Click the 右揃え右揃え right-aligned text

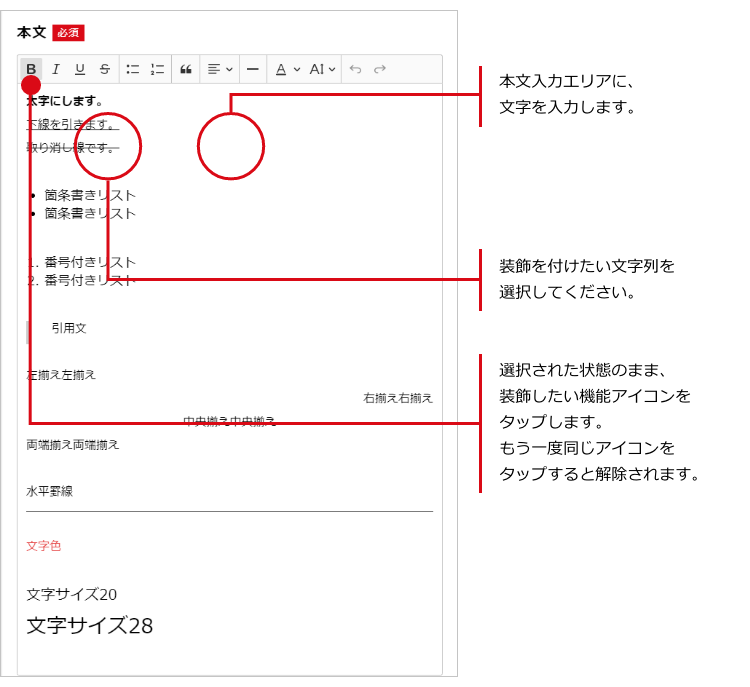[398, 398]
